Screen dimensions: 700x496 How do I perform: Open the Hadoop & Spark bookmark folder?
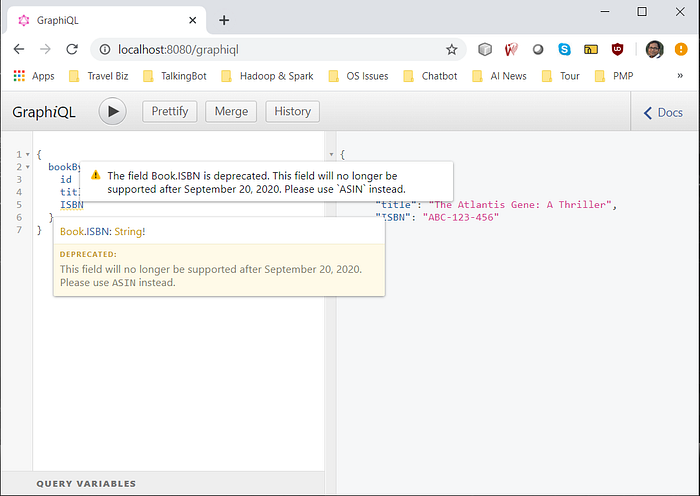tap(267, 76)
